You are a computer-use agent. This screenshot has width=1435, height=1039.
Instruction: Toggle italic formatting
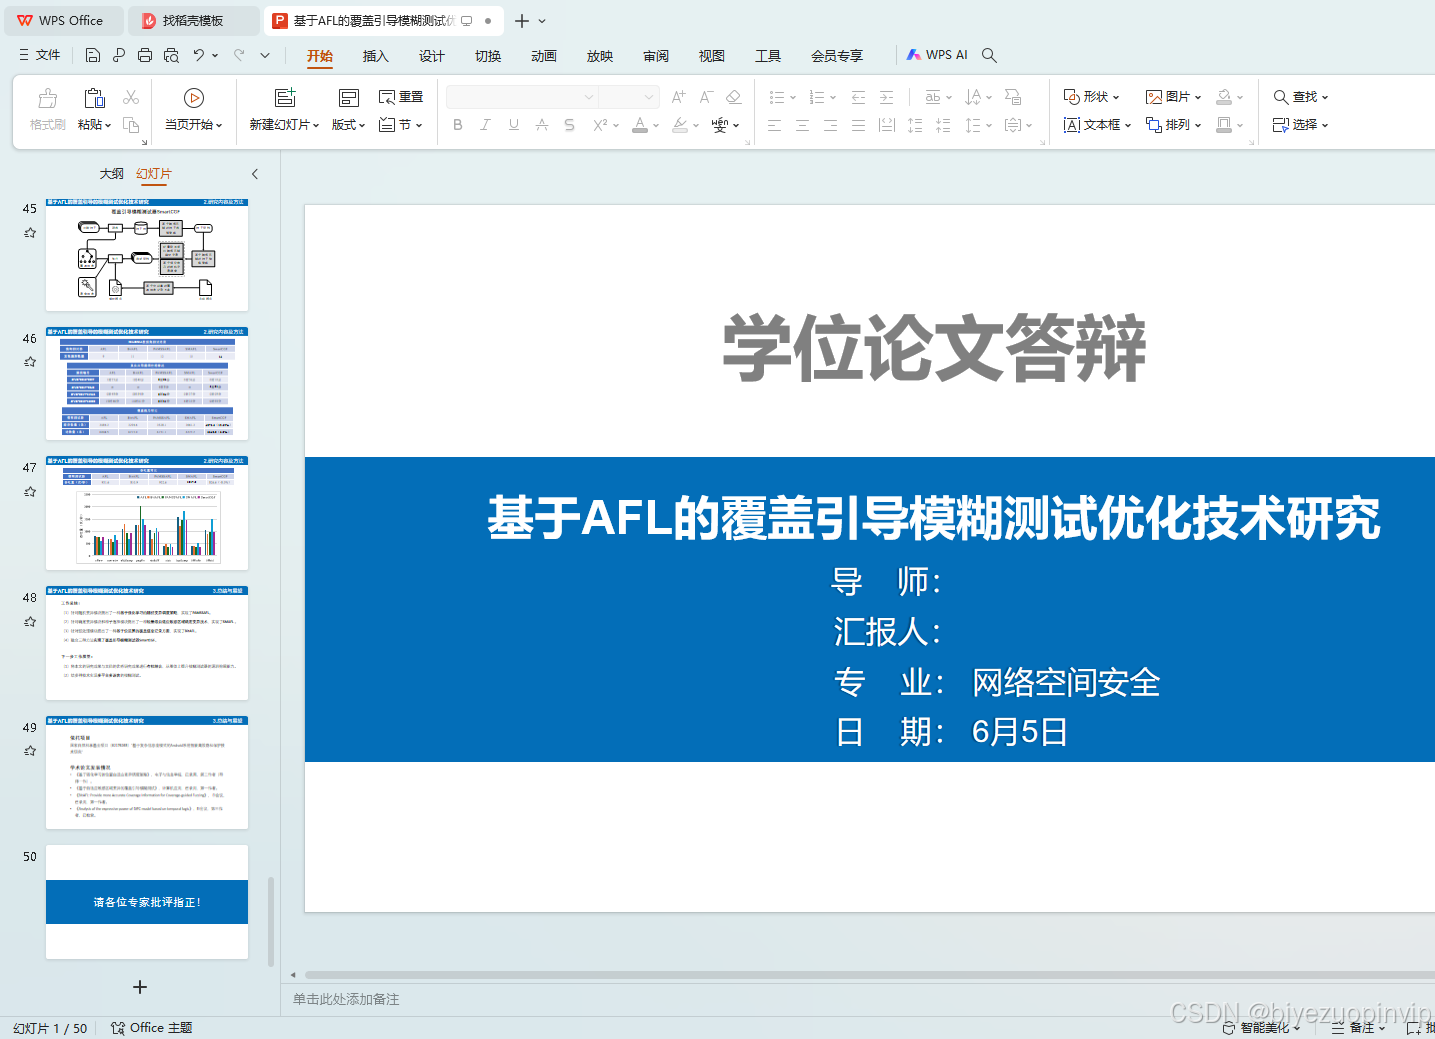pos(485,124)
